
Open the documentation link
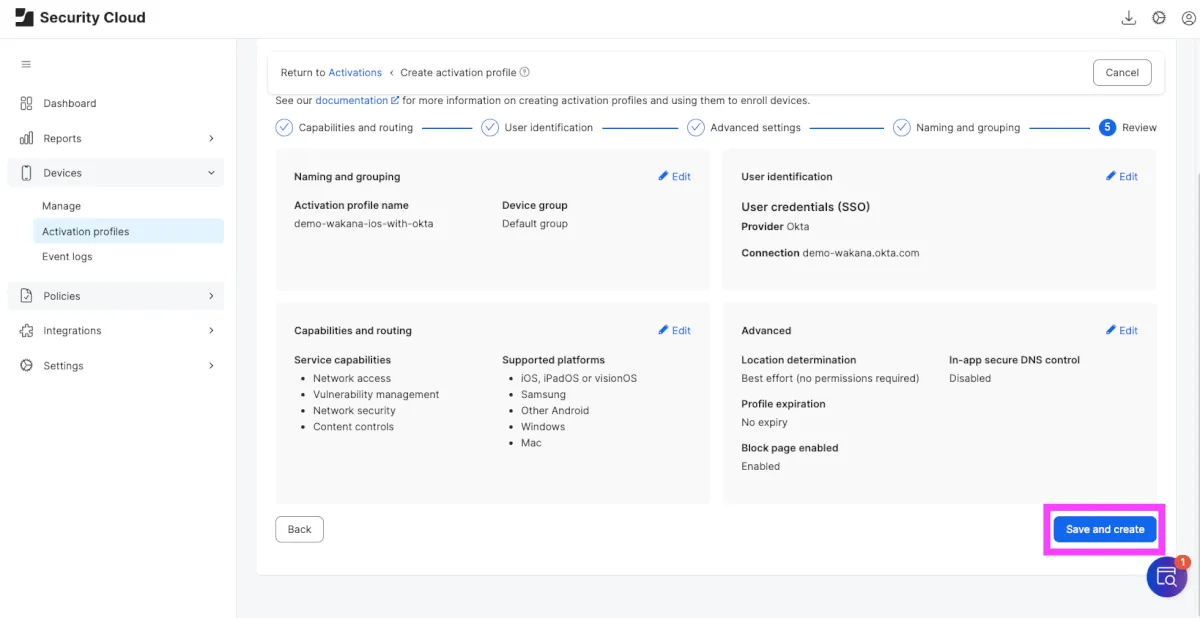click(352, 101)
